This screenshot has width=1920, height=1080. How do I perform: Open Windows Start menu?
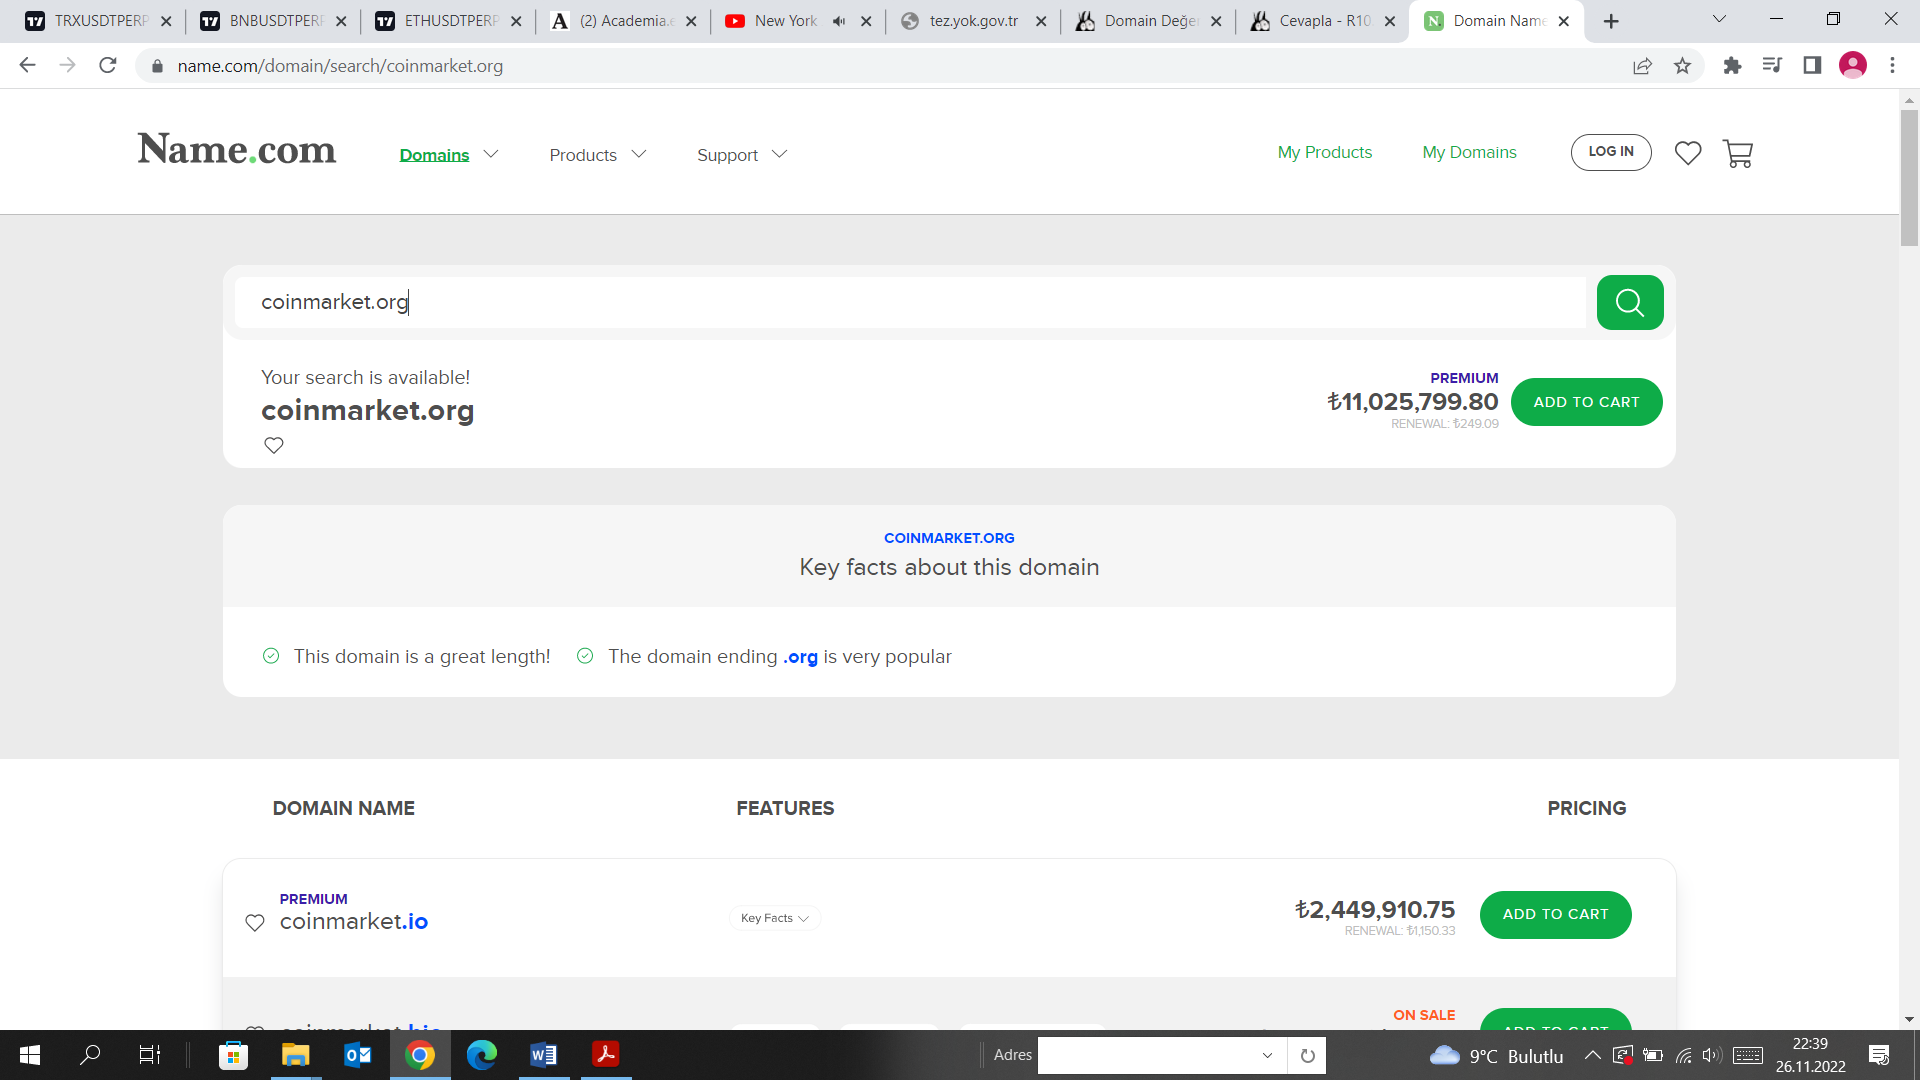pyautogui.click(x=30, y=1055)
